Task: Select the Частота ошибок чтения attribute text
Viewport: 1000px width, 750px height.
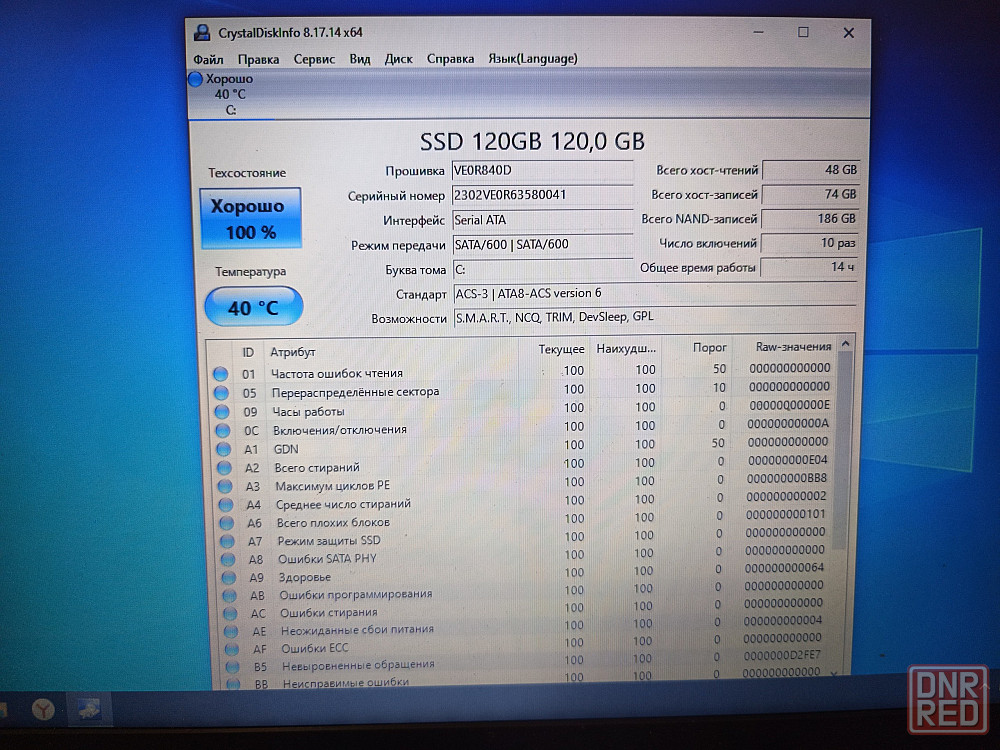Action: coord(337,374)
